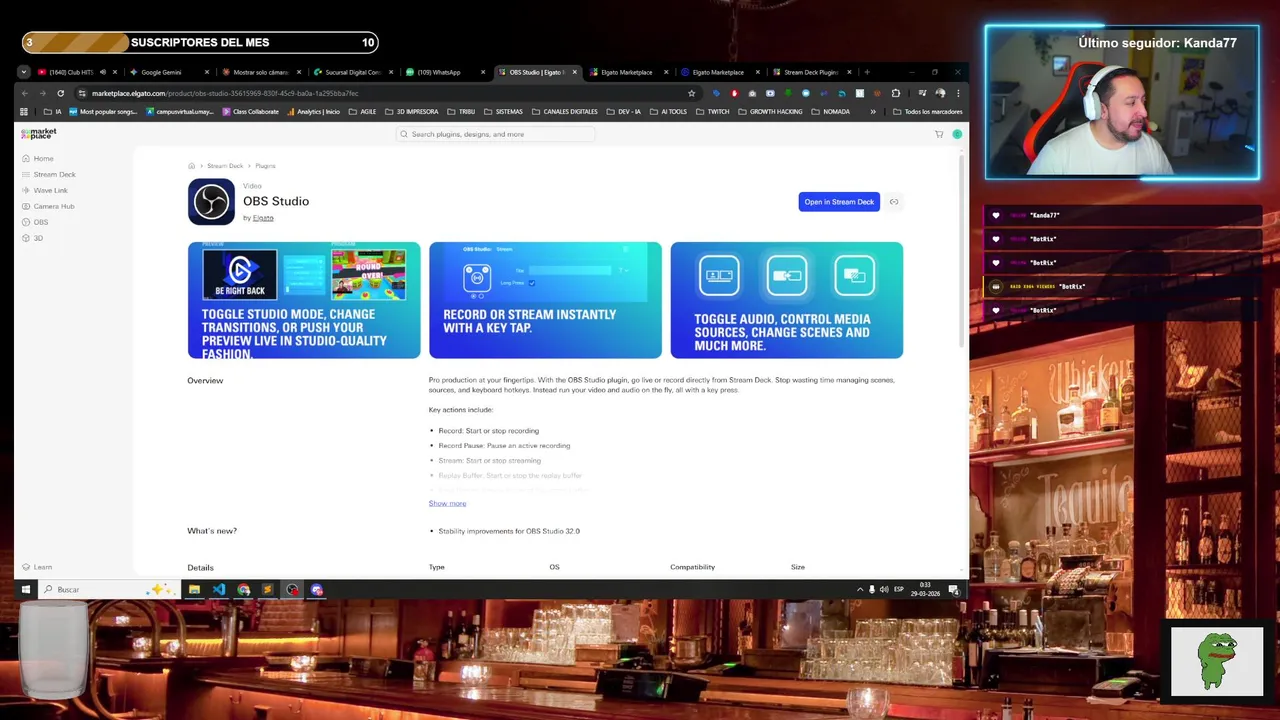Click the page vertical scrollbar

click(963, 250)
